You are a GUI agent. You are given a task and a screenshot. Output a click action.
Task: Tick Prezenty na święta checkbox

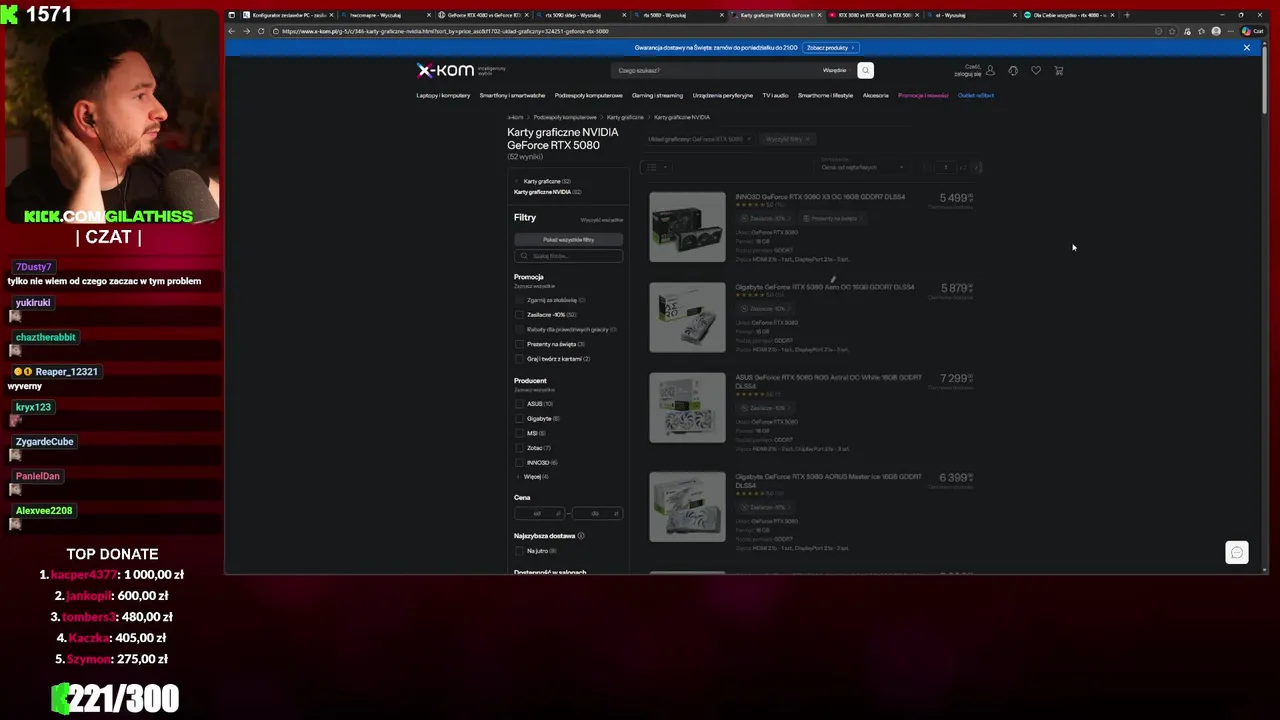(x=519, y=344)
